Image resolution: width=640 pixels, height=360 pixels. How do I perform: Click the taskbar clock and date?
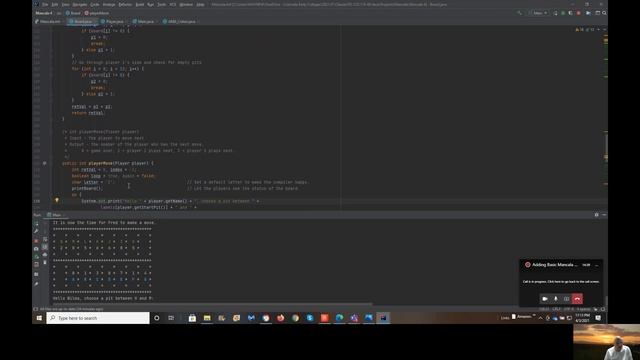click(582, 318)
